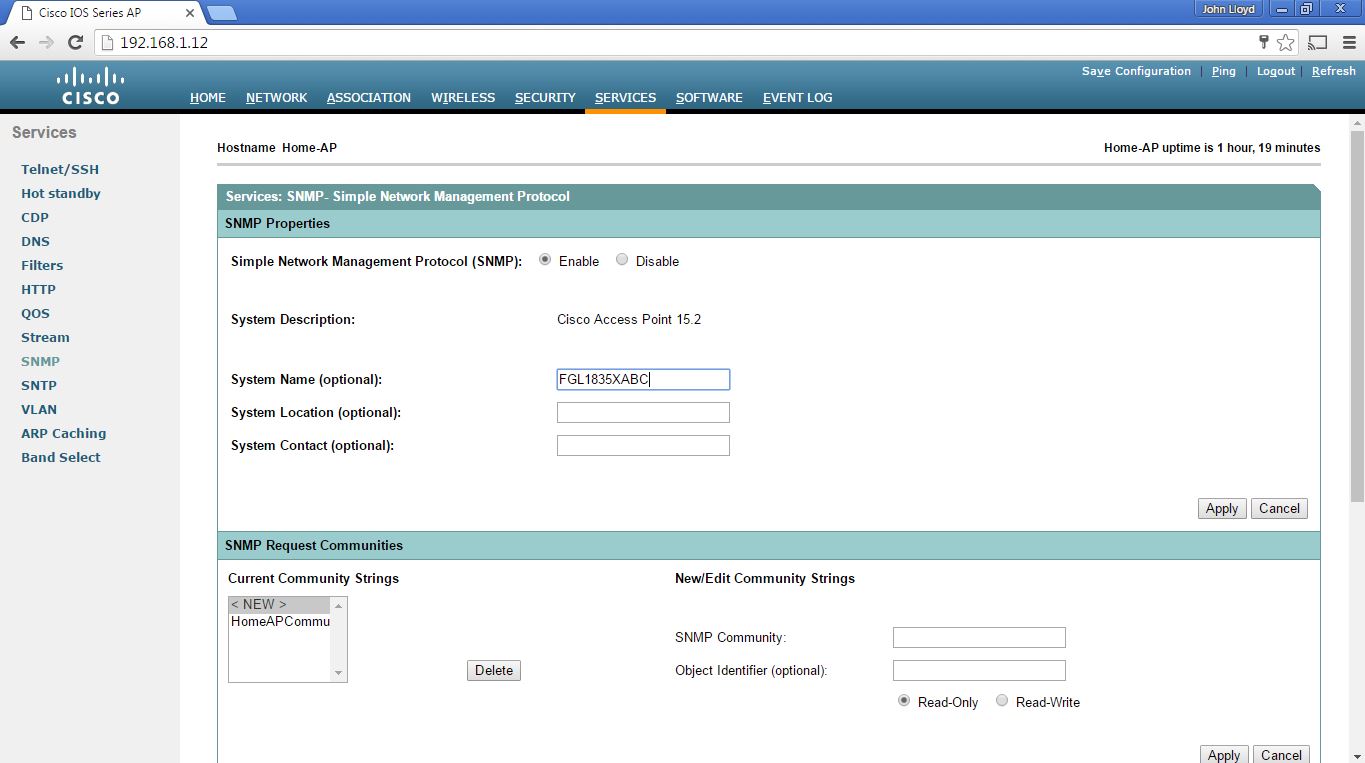Screen dimensions: 1365x763
Task: Open the HOME menu
Action: pyautogui.click(x=208, y=97)
